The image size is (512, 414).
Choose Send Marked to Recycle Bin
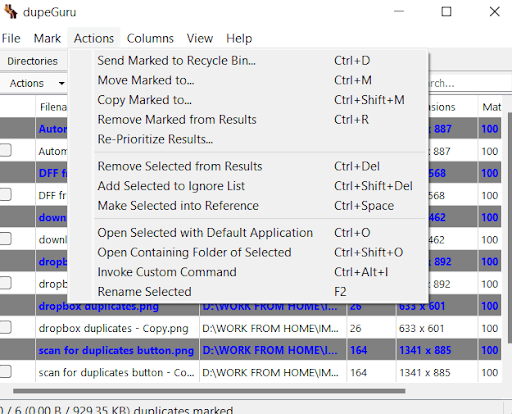(x=248, y=61)
